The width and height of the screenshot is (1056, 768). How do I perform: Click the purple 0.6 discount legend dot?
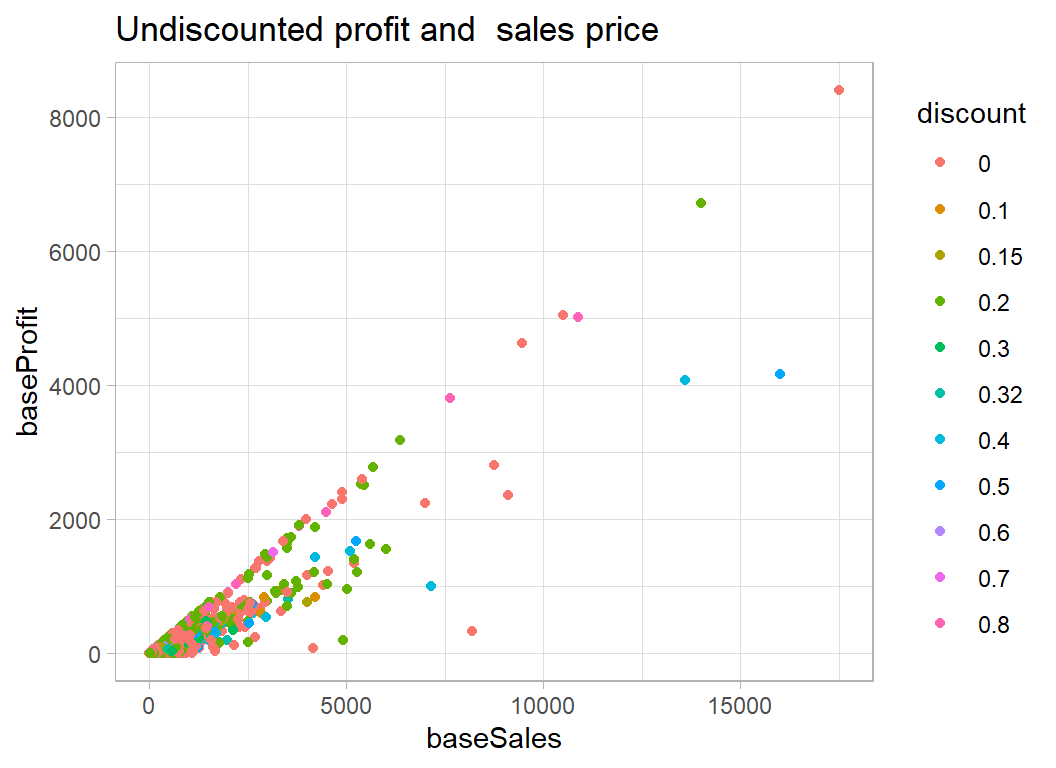click(x=940, y=533)
